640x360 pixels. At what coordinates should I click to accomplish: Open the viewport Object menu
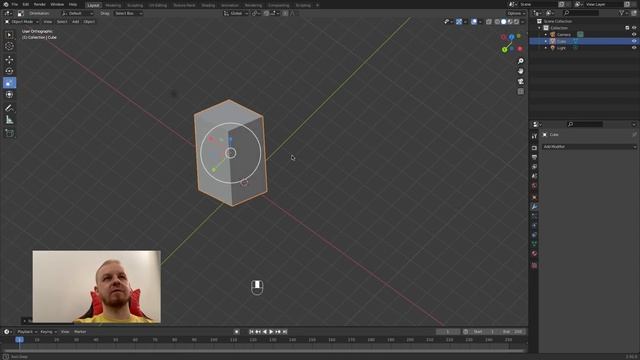point(89,22)
